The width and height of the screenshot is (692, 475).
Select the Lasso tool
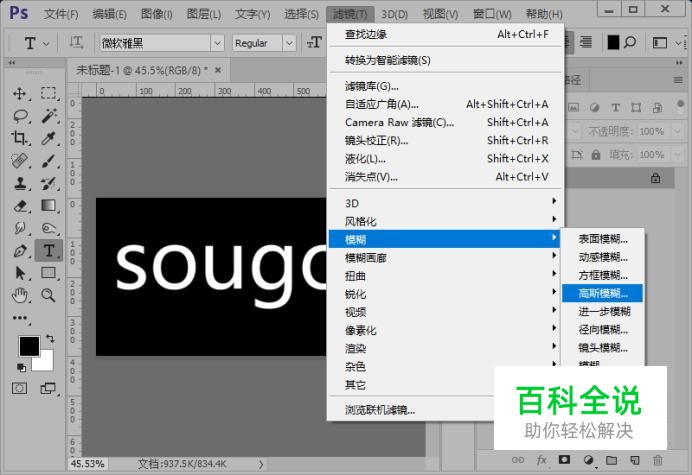20,116
